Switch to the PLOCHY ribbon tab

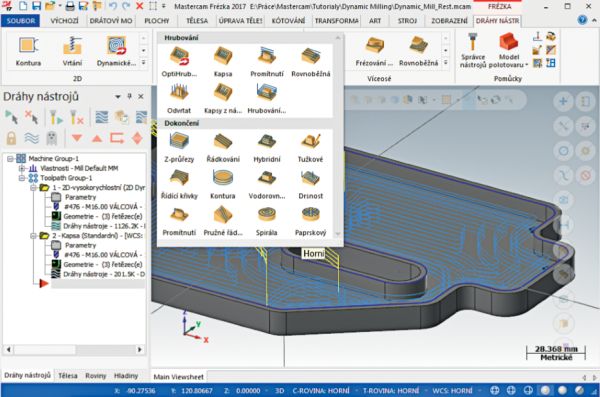coord(157,21)
